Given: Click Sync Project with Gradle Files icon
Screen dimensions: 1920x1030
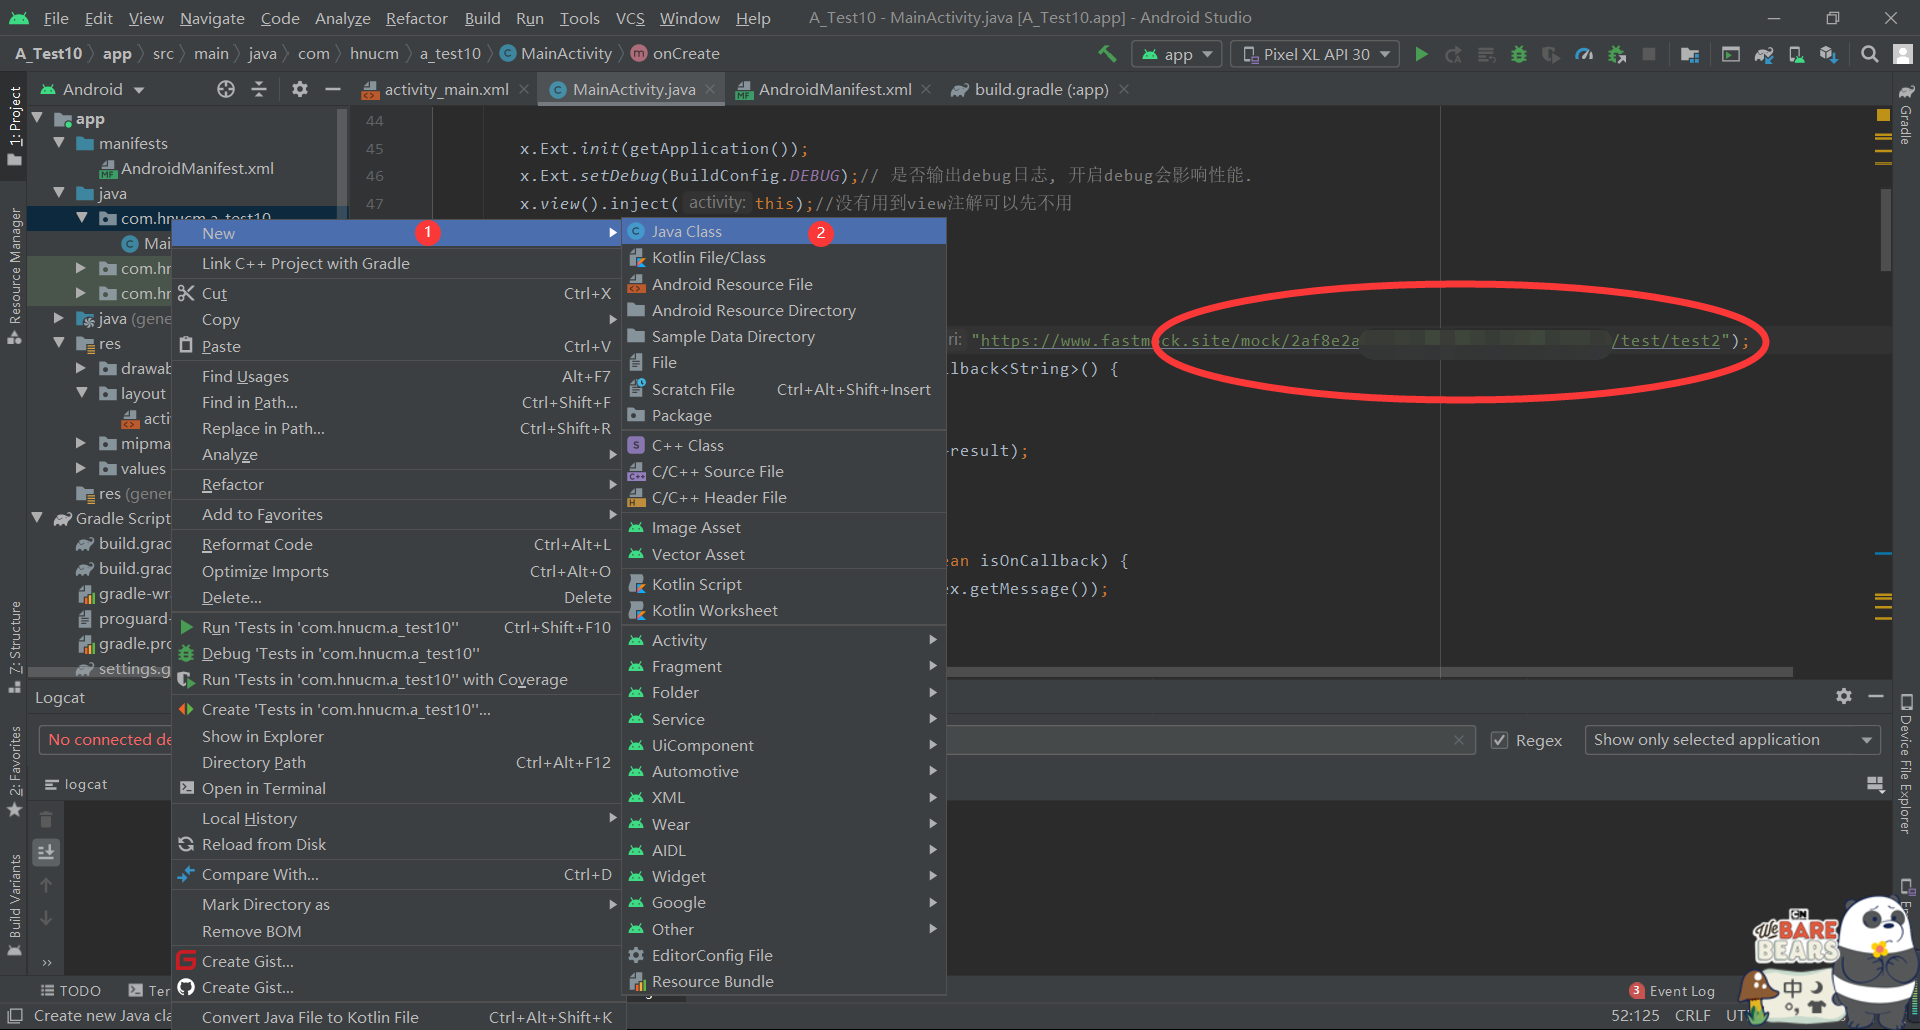Looking at the screenshot, I should (1764, 54).
